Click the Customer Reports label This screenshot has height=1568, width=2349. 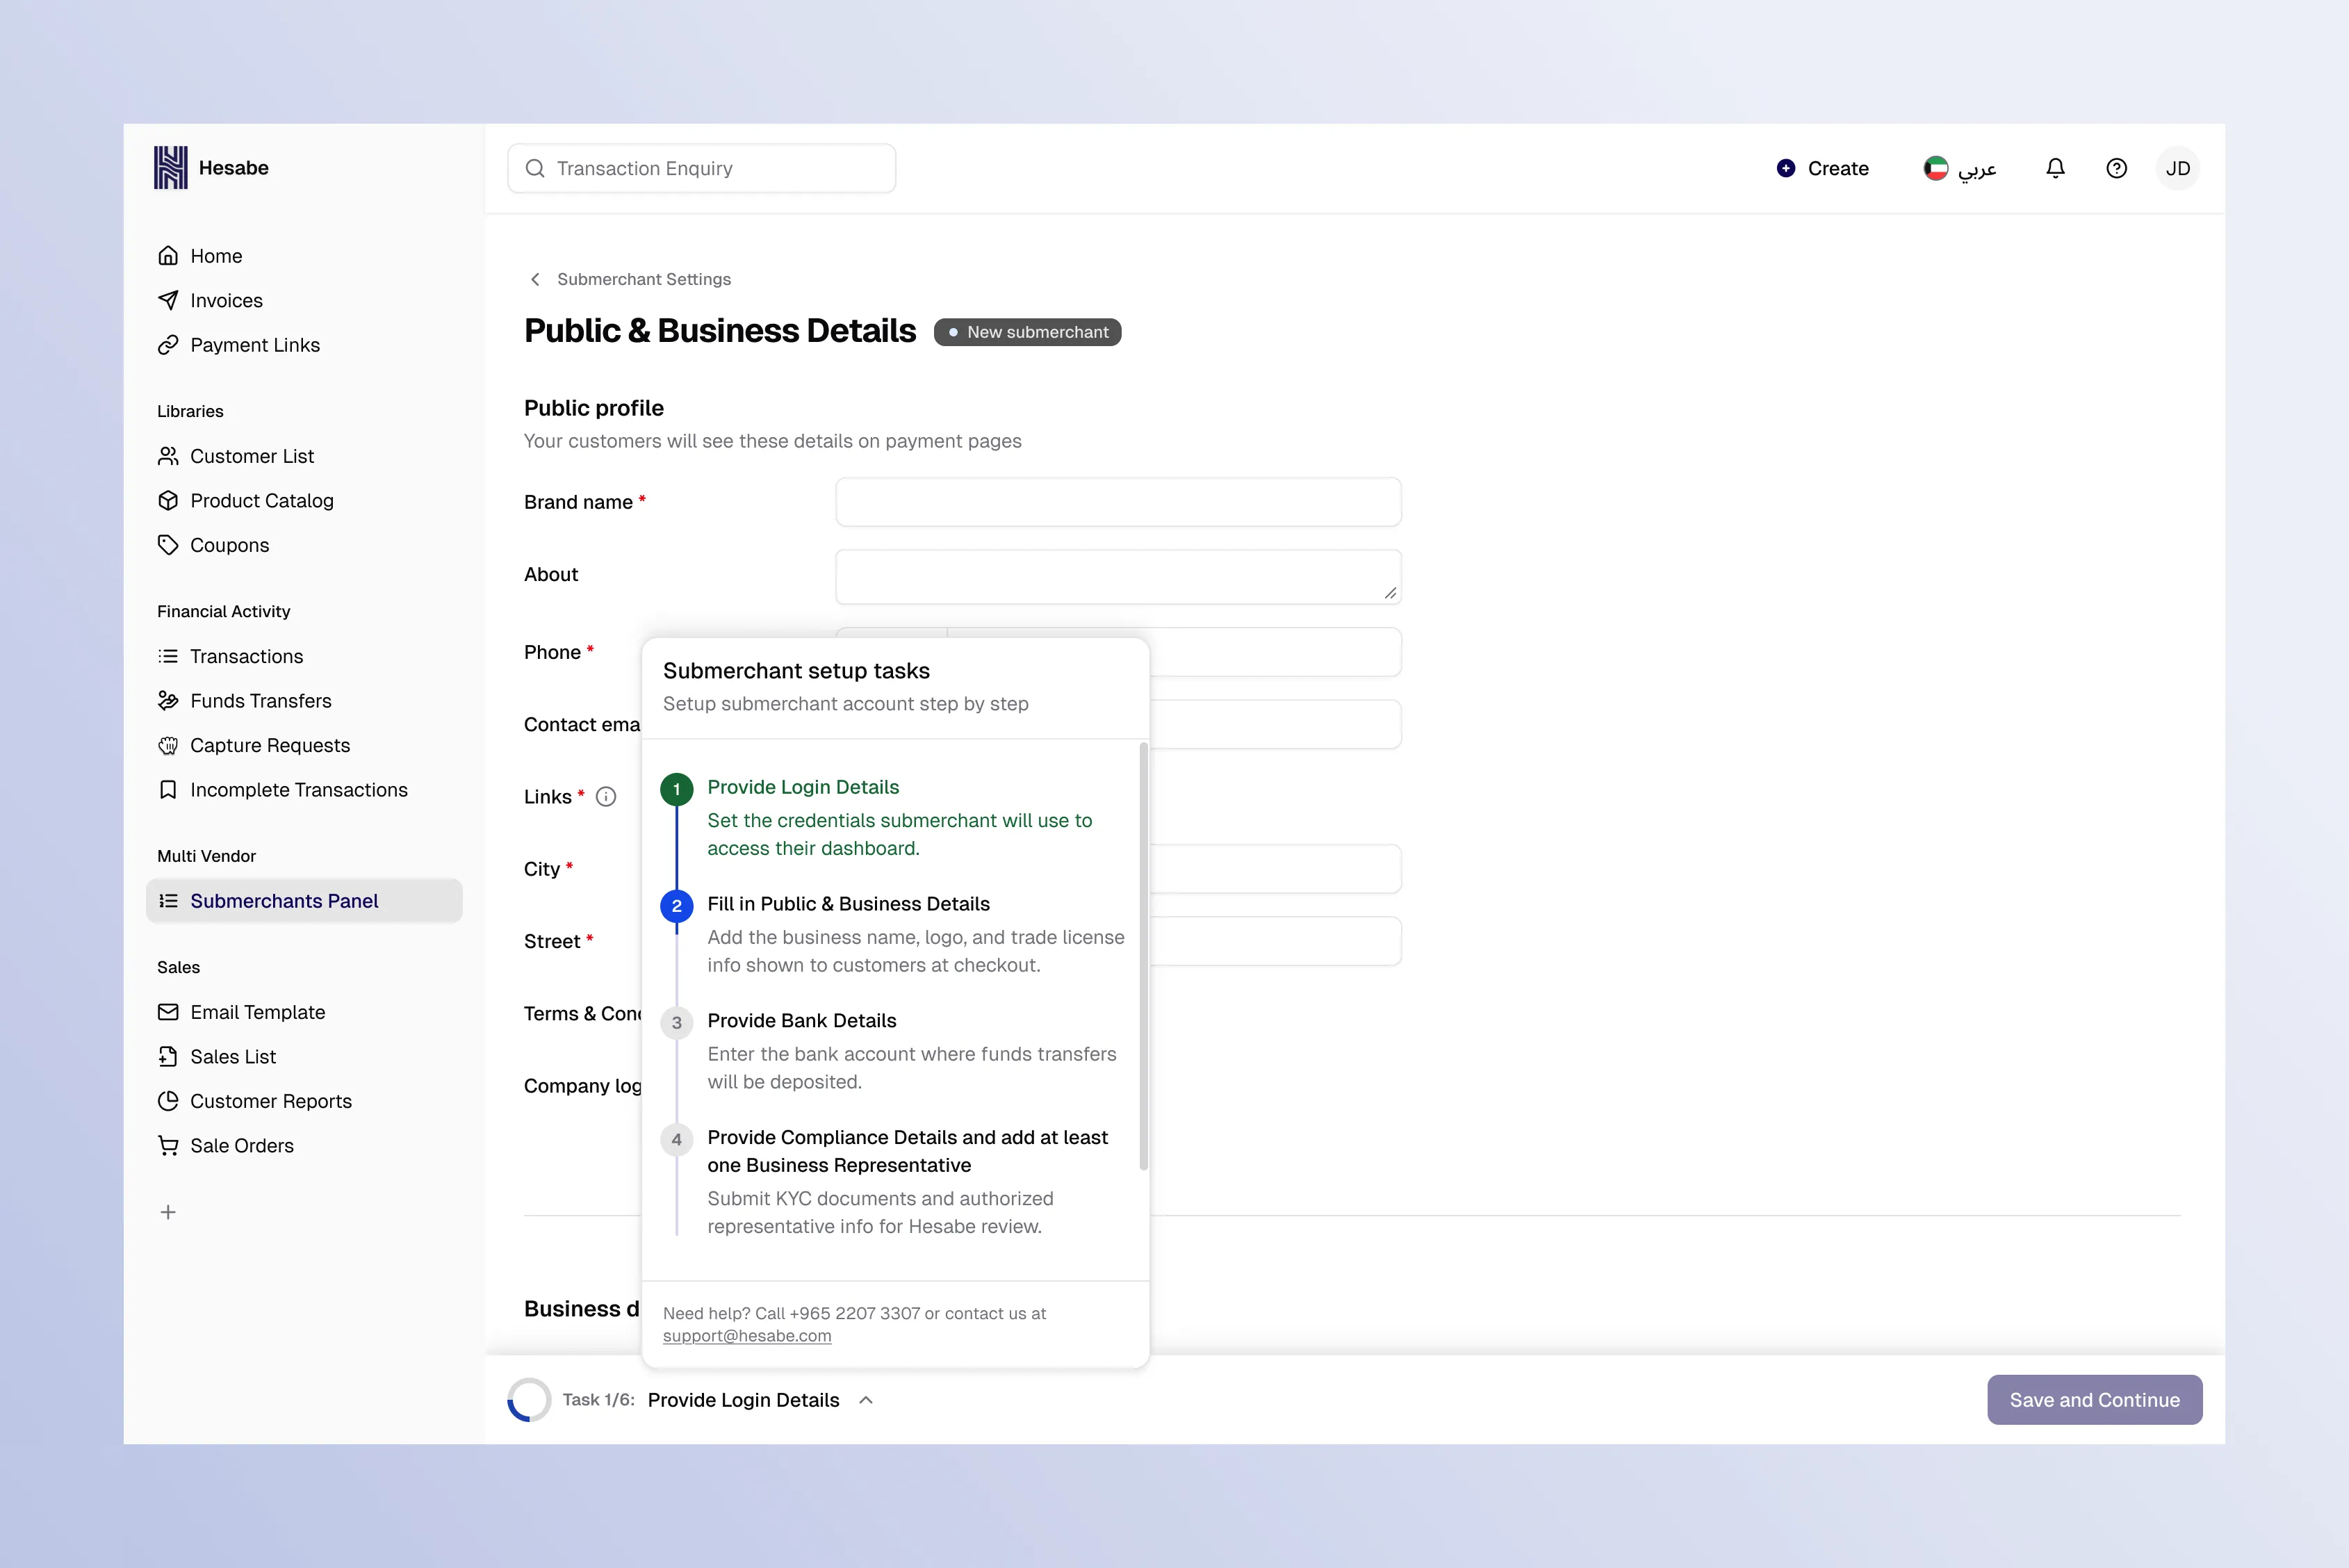click(271, 1101)
